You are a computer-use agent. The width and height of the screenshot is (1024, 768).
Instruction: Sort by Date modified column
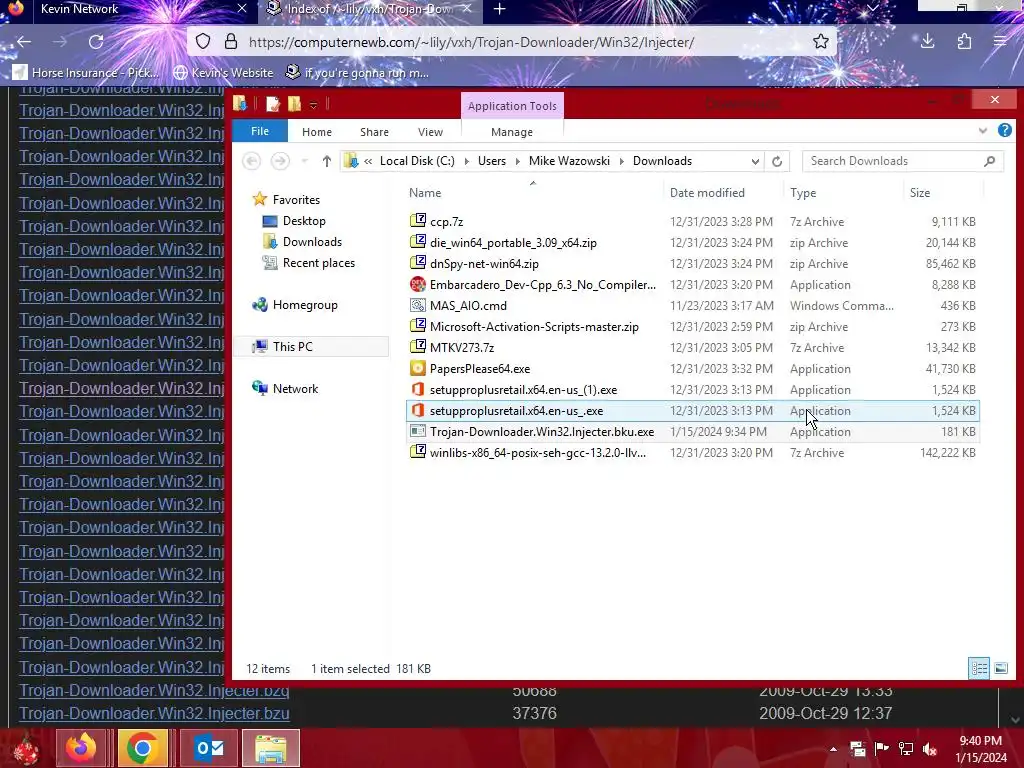click(x=707, y=193)
